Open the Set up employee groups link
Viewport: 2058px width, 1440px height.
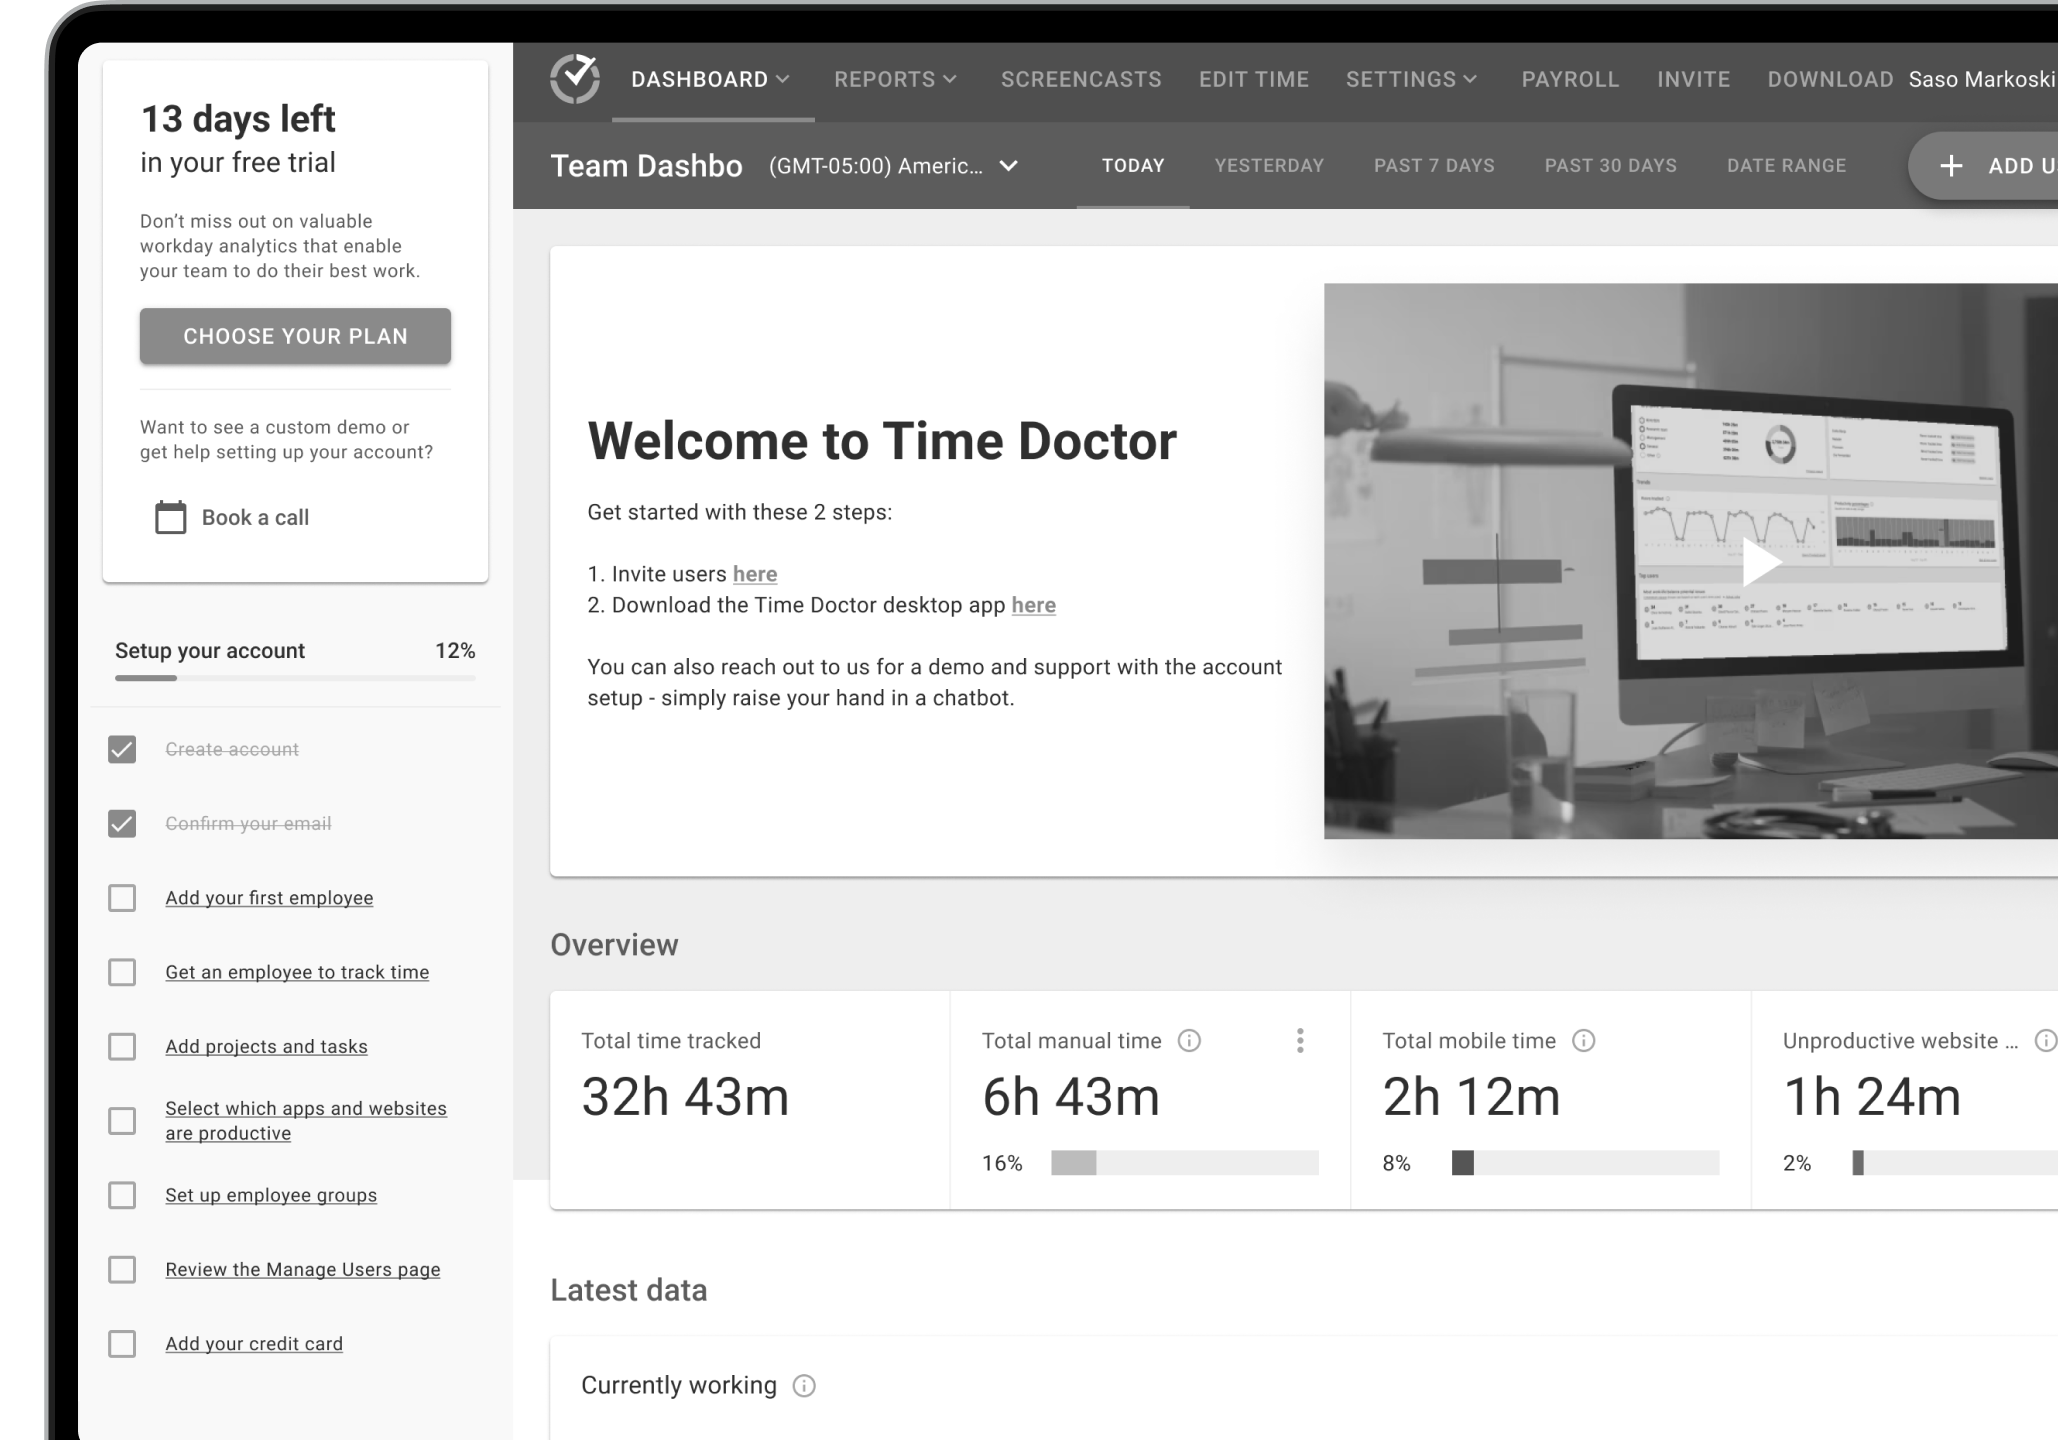pos(271,1195)
